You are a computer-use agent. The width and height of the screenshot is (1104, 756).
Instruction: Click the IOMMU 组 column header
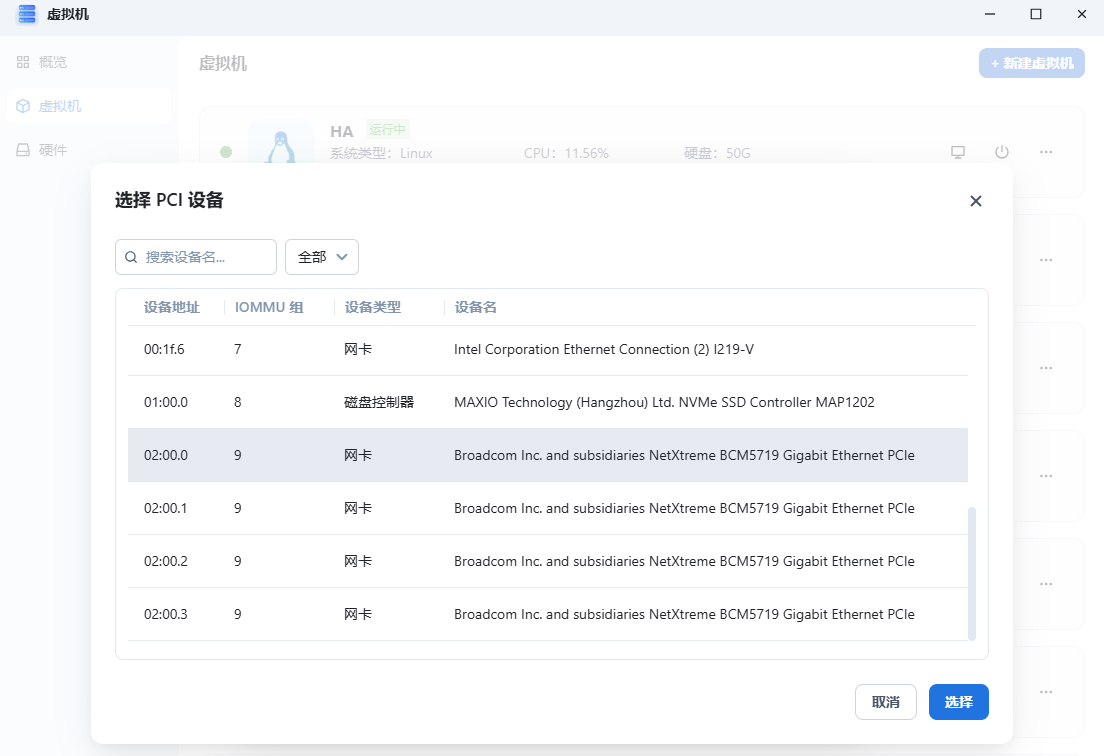point(269,308)
